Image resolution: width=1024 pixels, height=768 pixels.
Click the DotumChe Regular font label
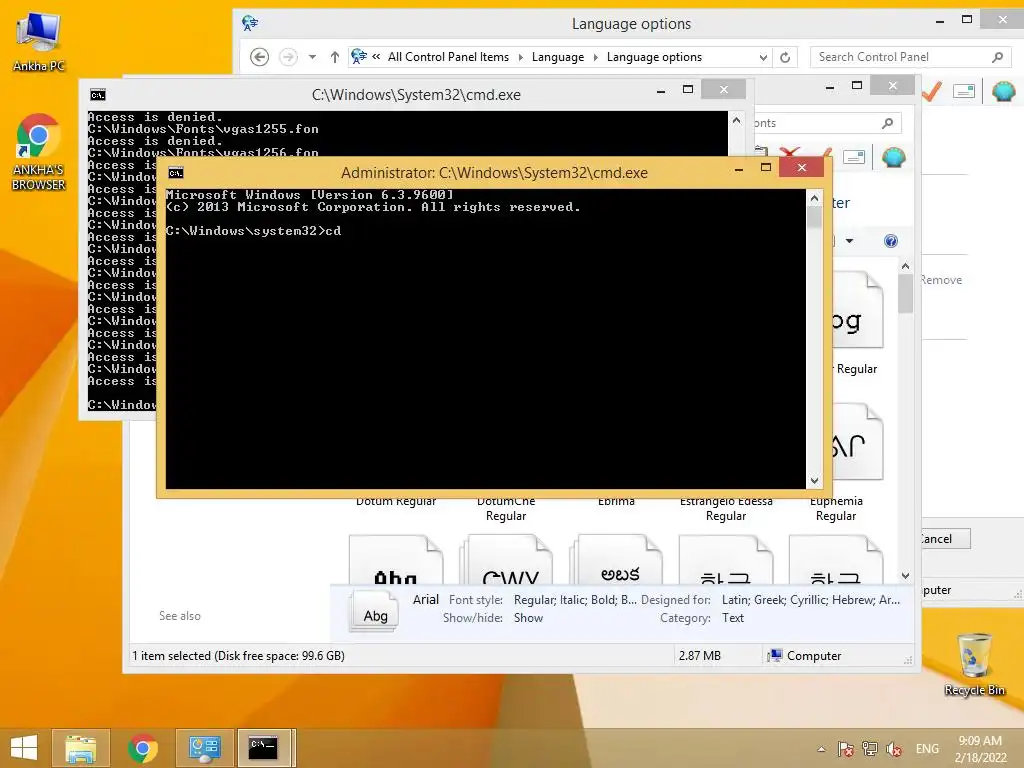(505, 508)
